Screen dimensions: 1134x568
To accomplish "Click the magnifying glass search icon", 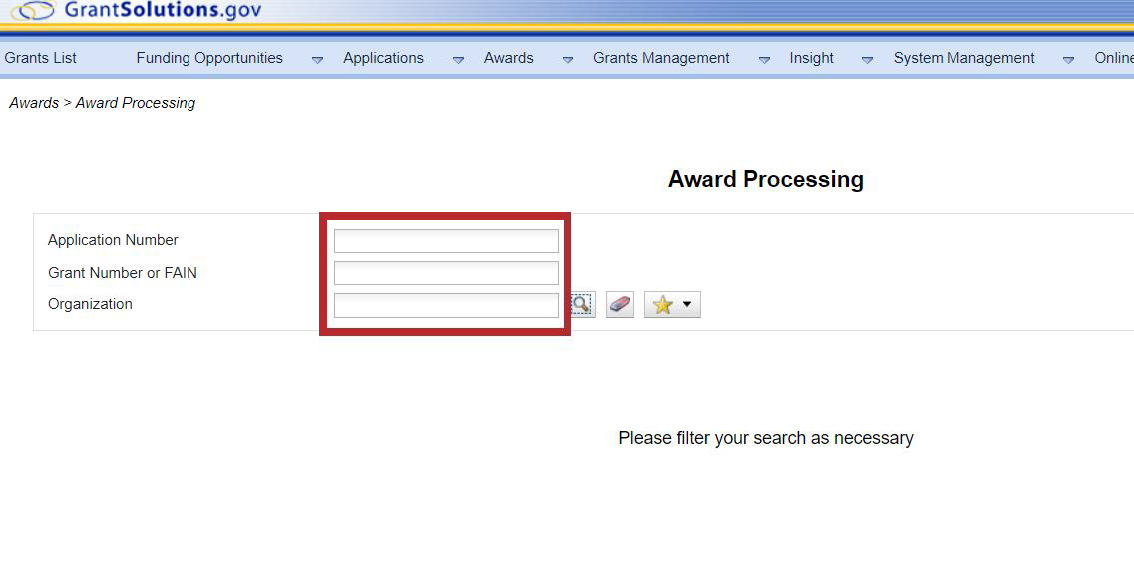I will click(582, 305).
